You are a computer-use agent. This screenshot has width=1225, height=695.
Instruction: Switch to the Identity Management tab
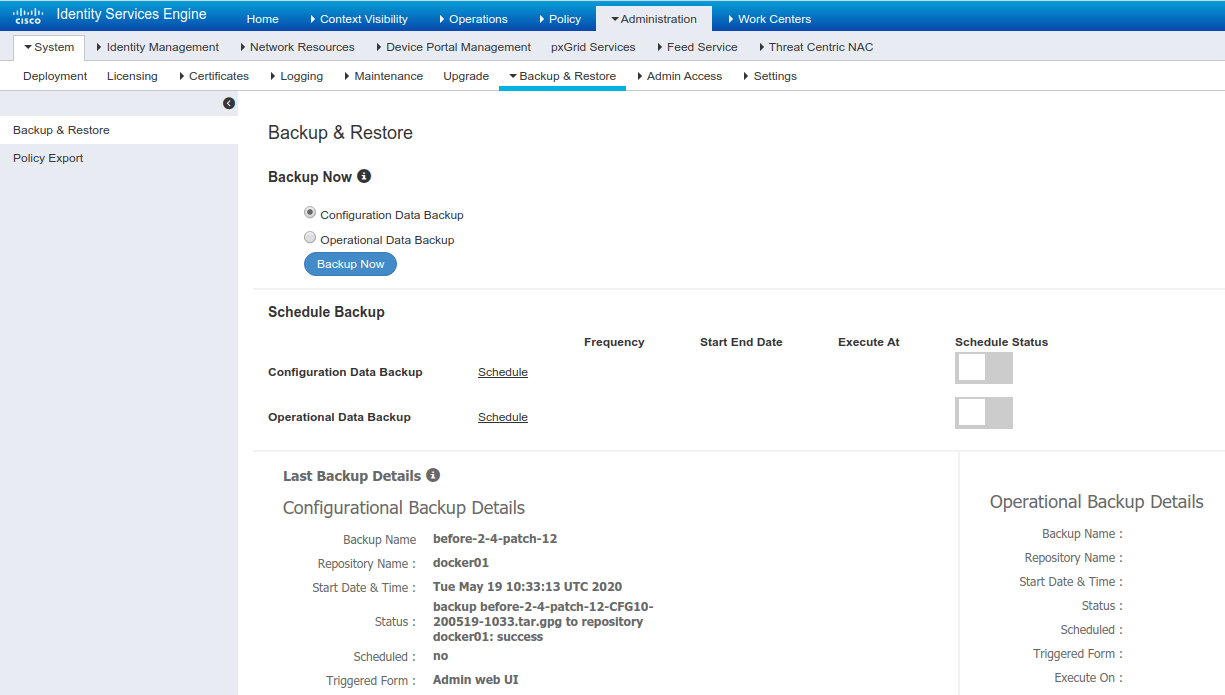(163, 47)
